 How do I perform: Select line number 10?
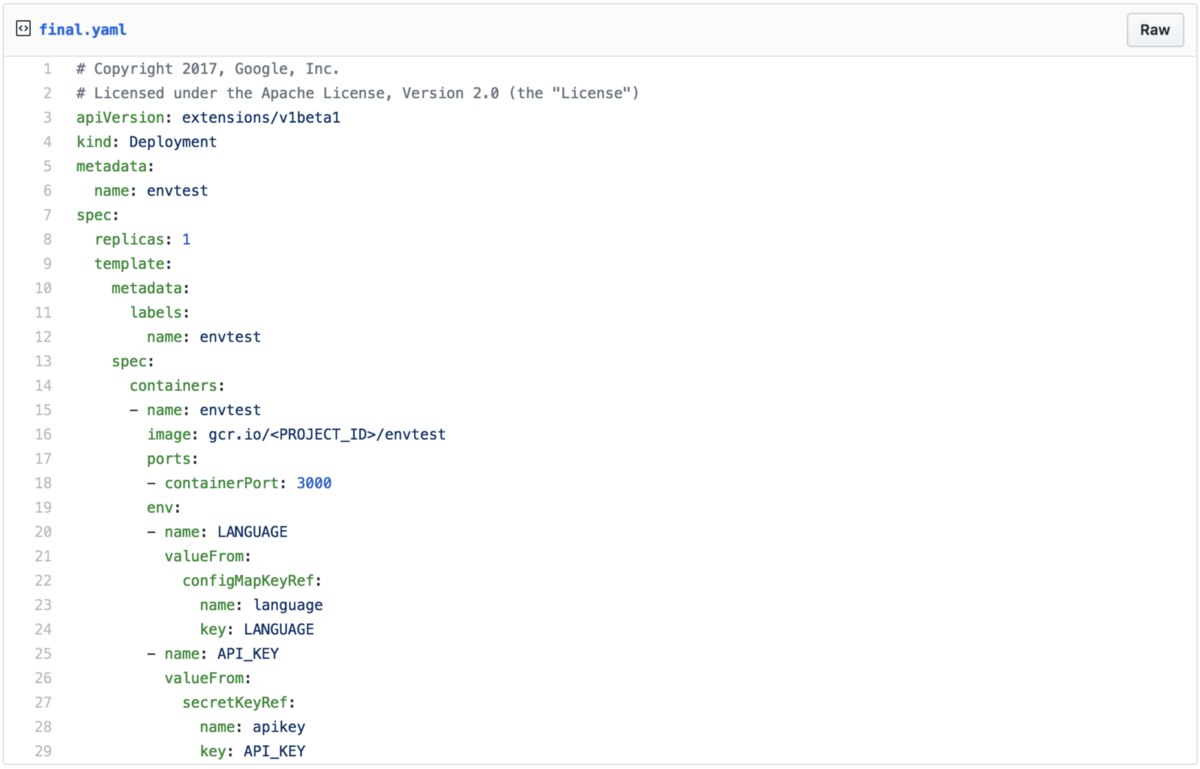[x=43, y=288]
